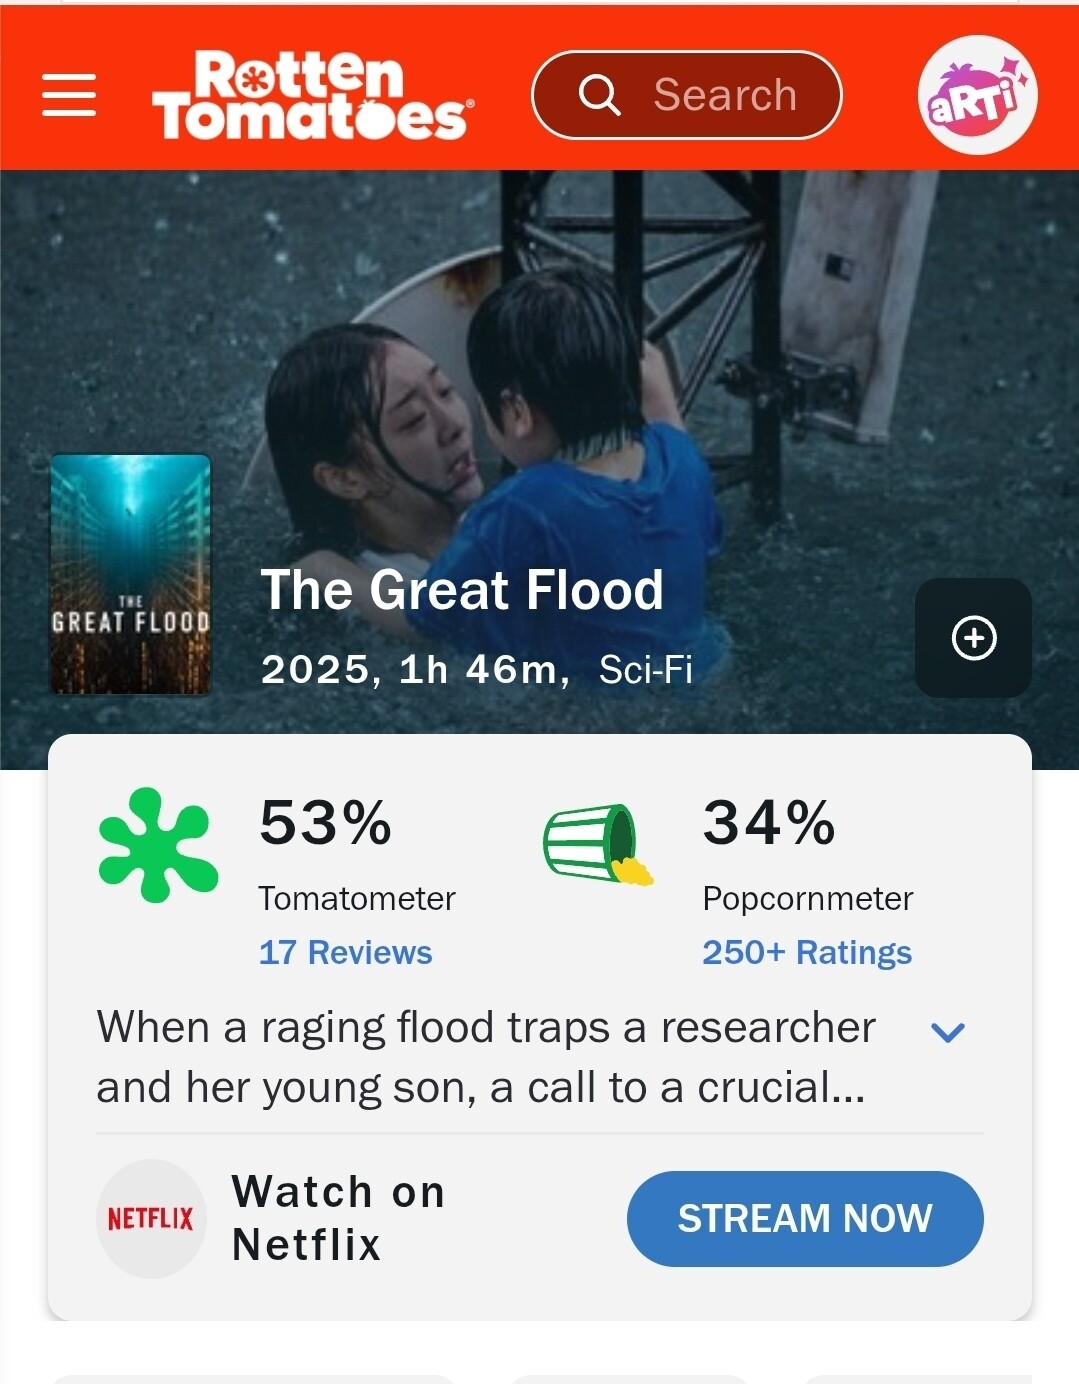Open the 250+ Ratings link
The width and height of the screenshot is (1079, 1384).
pos(806,952)
